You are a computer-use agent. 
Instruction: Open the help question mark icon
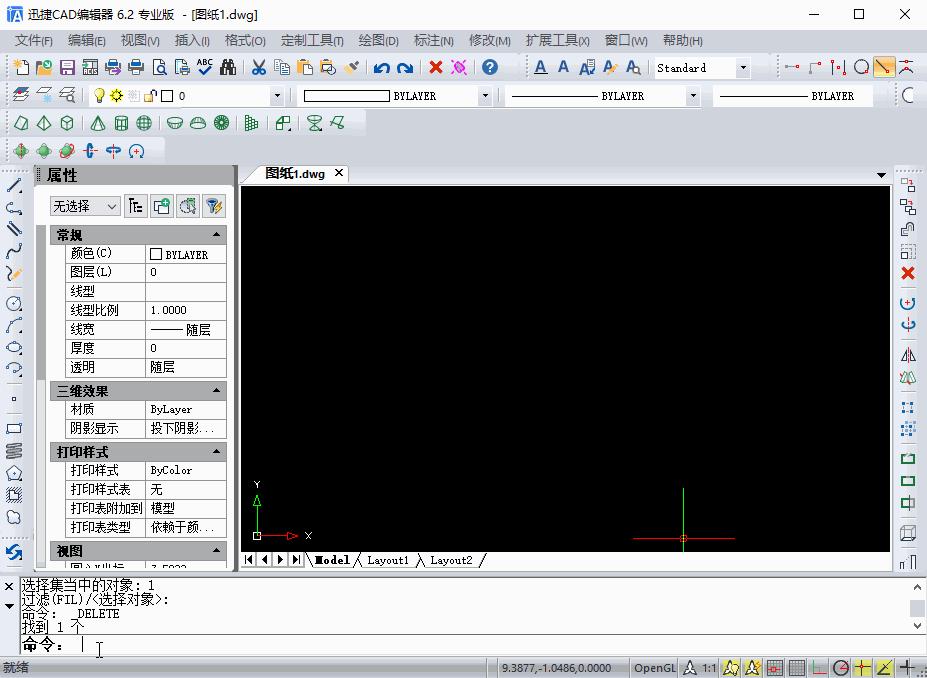[489, 68]
